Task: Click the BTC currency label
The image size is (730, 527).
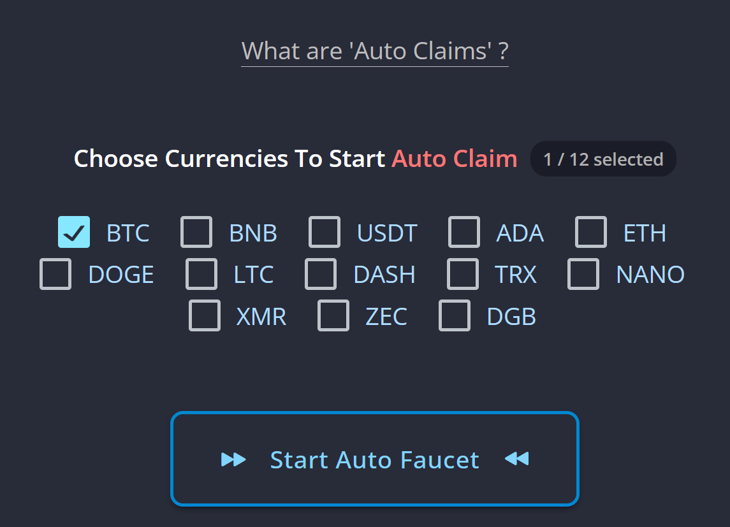Action: point(128,234)
